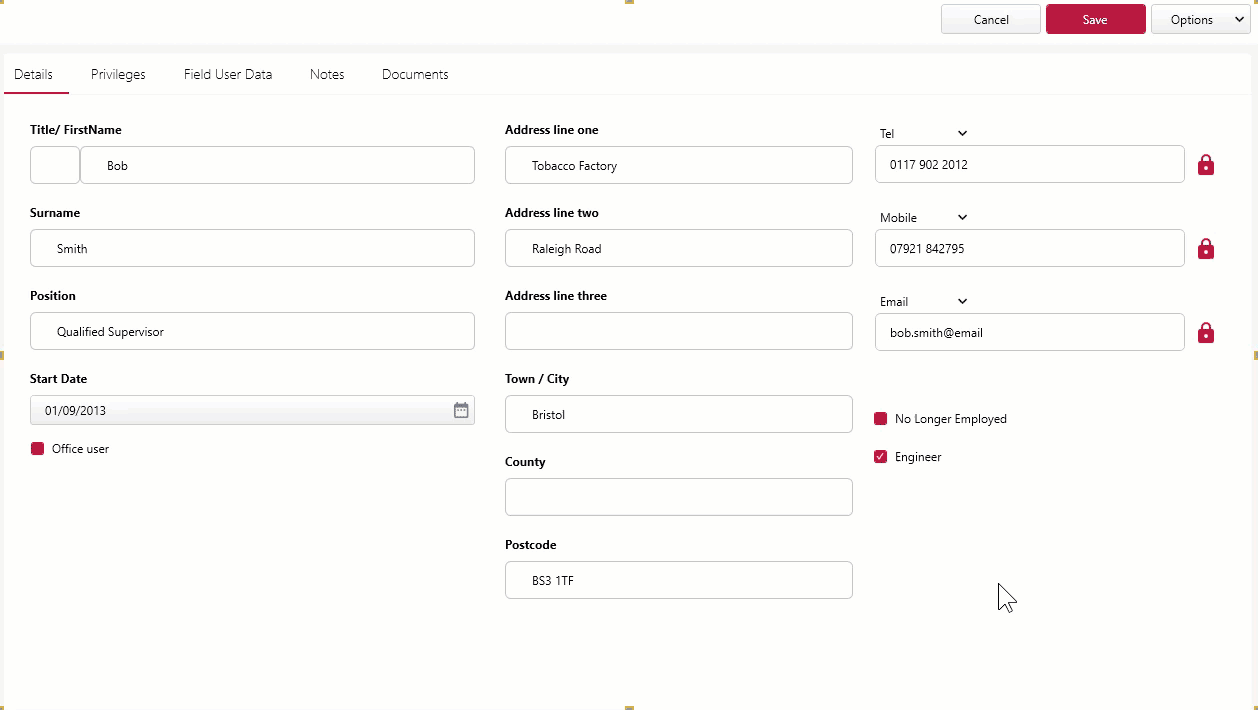This screenshot has width=1258, height=710.
Task: Click the Cancel button
Action: click(x=990, y=18)
